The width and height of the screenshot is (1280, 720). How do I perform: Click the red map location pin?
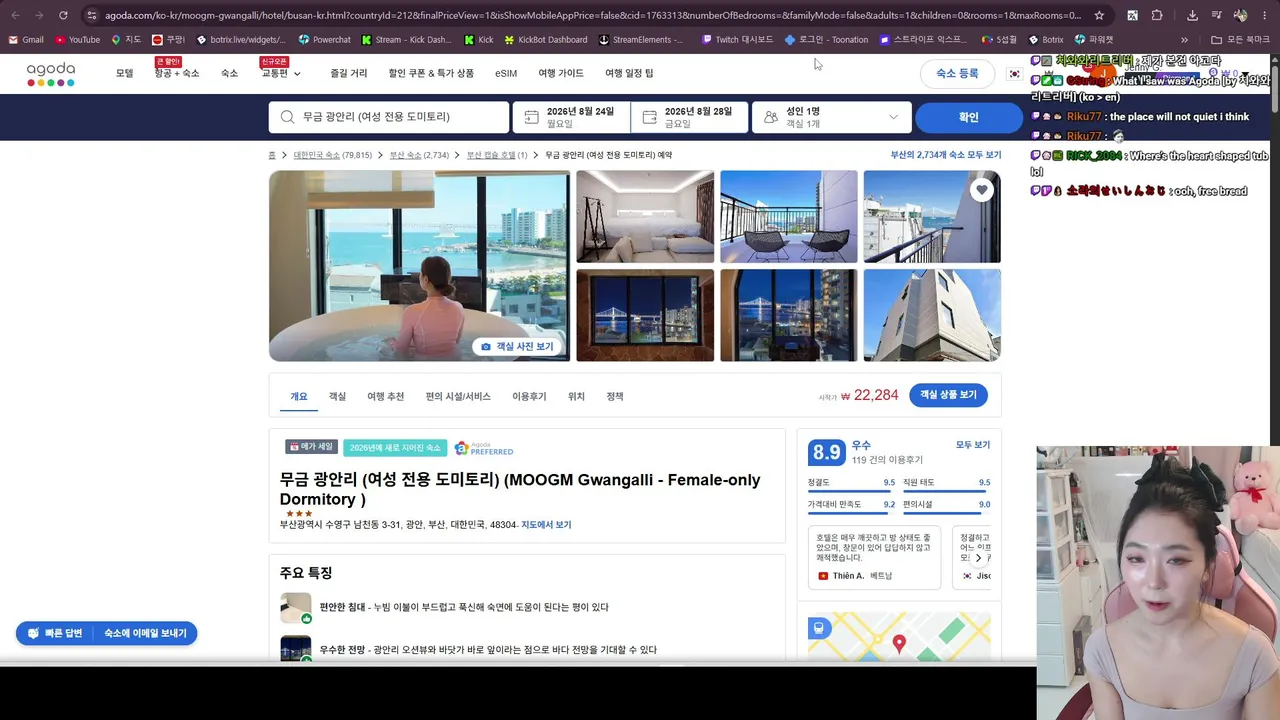[899, 645]
